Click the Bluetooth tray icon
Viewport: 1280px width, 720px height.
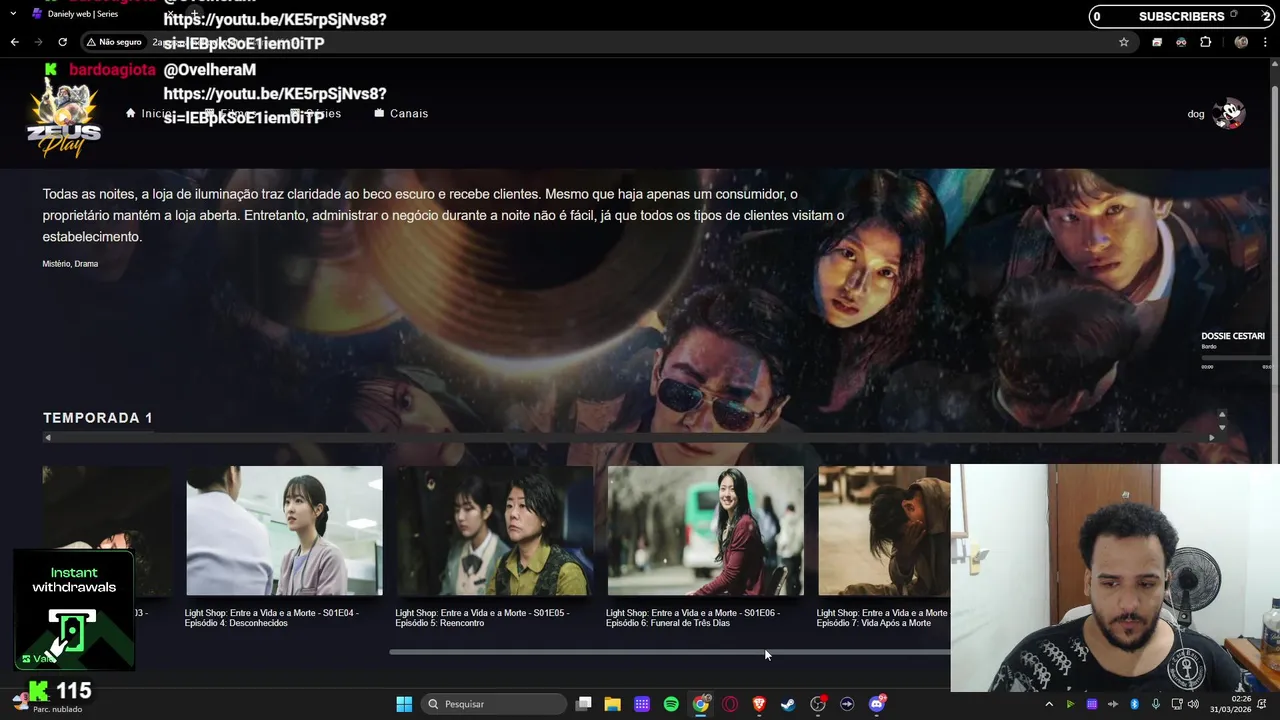(x=1135, y=704)
